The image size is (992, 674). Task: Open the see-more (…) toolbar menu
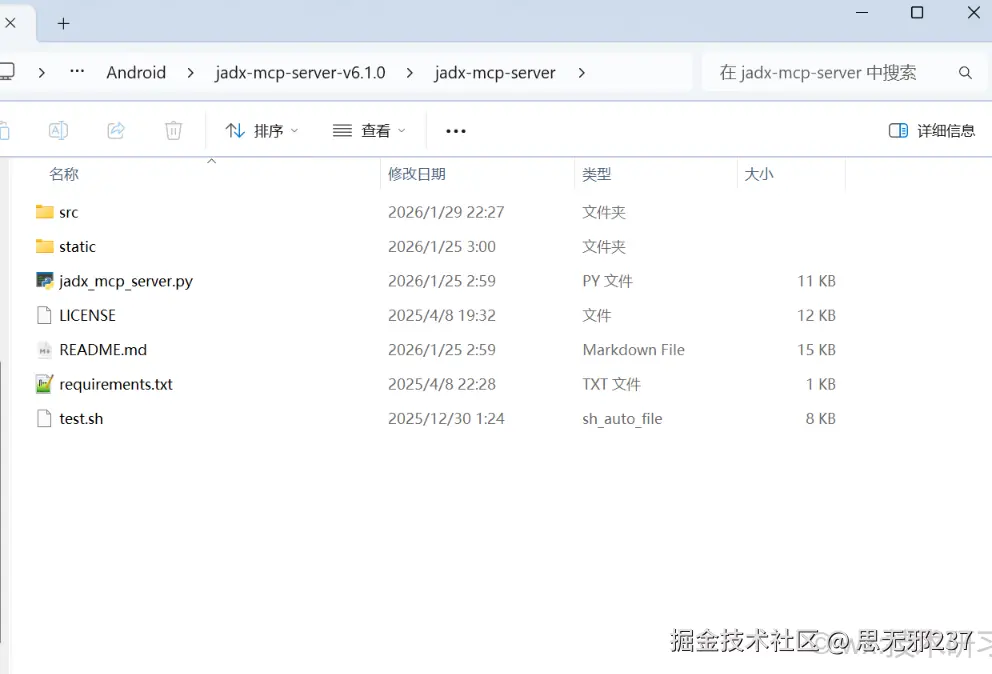[455, 130]
